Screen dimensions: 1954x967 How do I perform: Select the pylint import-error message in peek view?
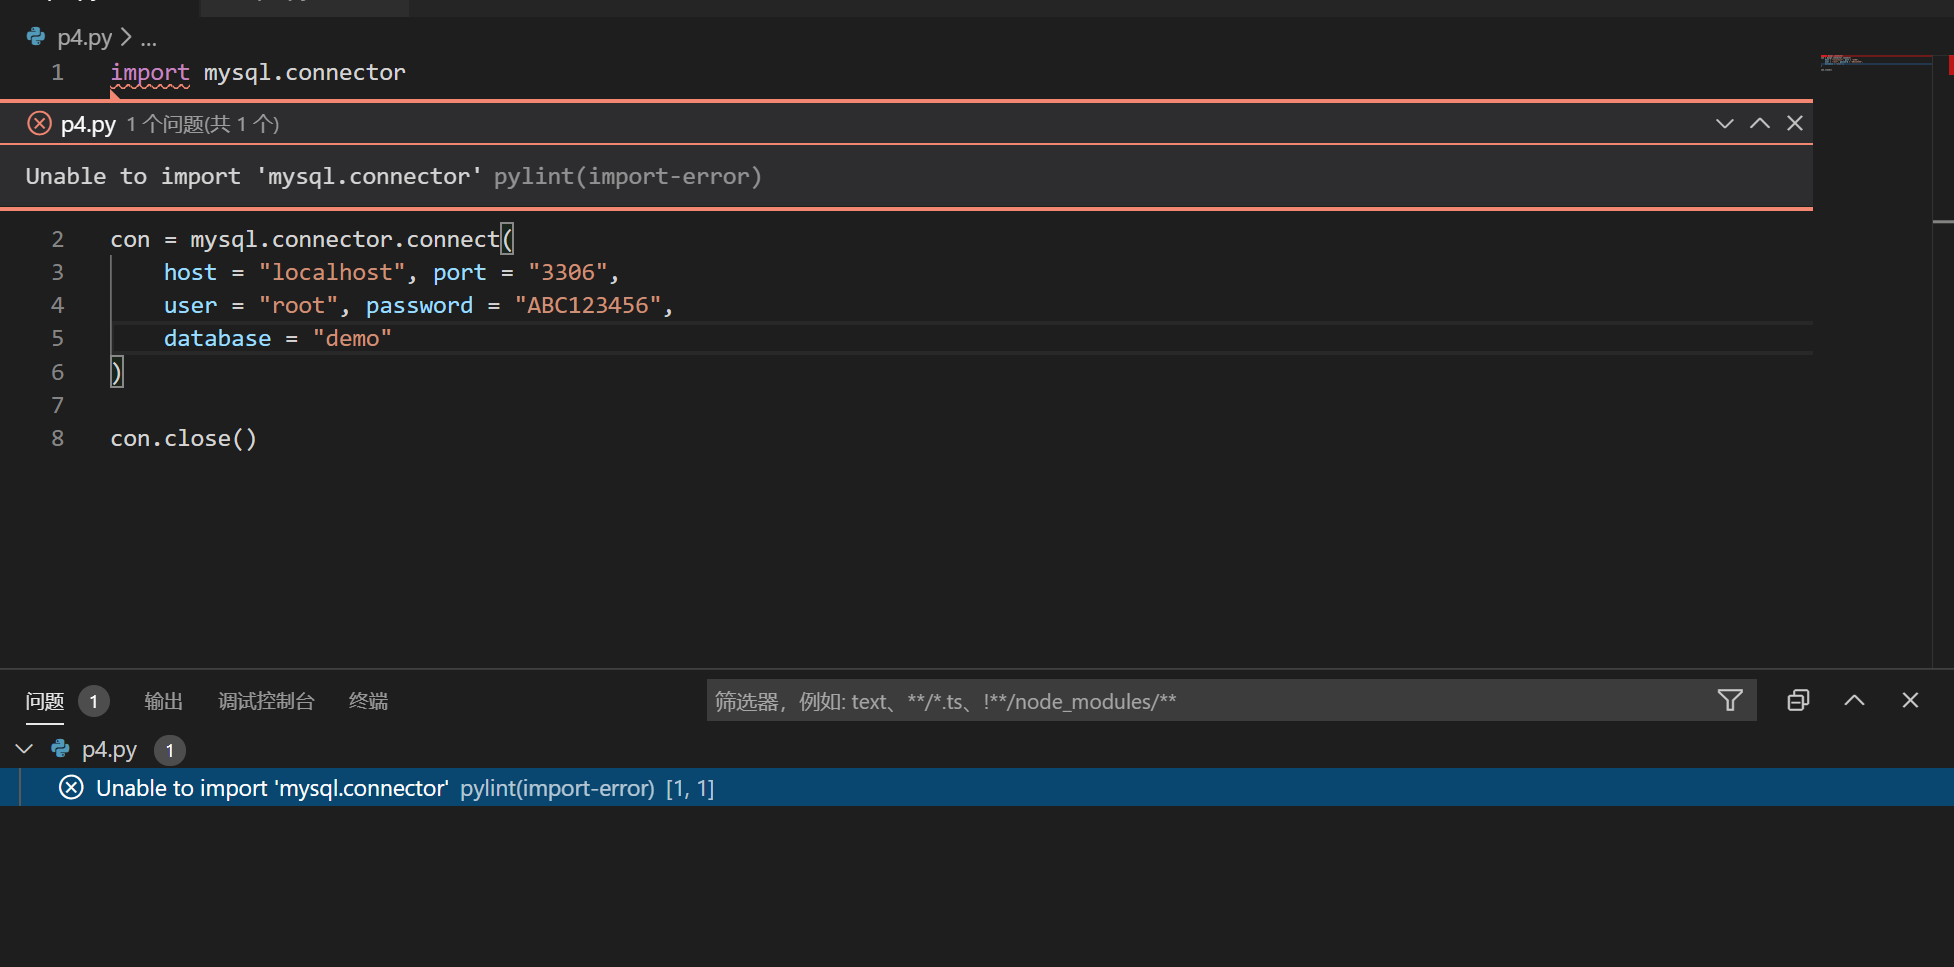394,177
